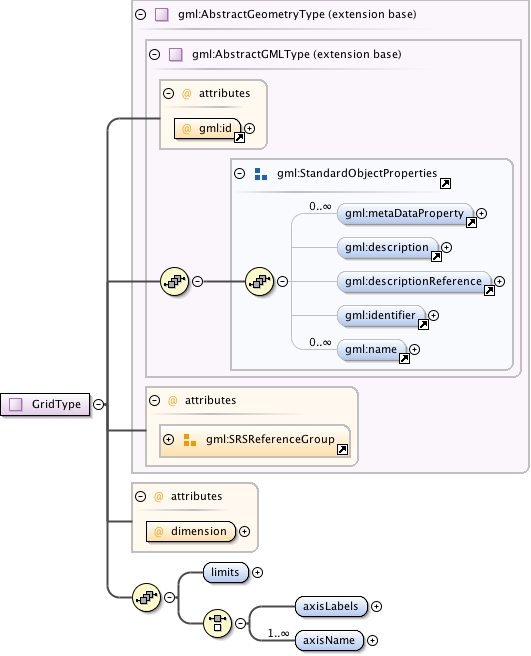The width and height of the screenshot is (531, 656).
Task: Select the gml:description element
Action: click(388, 248)
